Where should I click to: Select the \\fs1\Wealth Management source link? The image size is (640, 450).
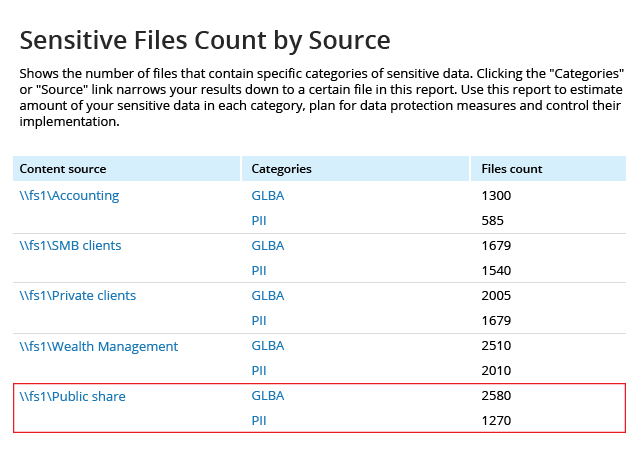(x=99, y=346)
